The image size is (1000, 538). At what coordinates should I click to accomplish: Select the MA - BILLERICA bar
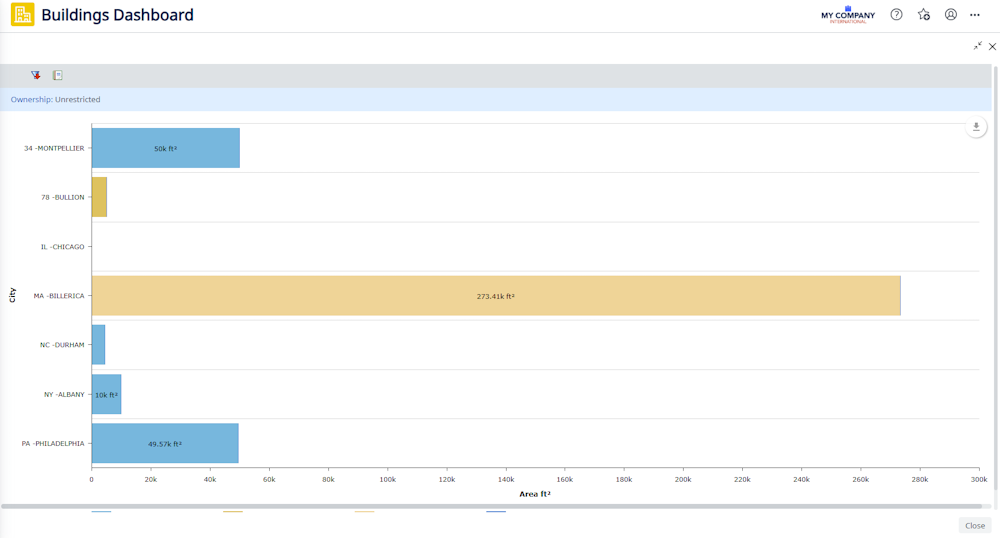pos(496,296)
